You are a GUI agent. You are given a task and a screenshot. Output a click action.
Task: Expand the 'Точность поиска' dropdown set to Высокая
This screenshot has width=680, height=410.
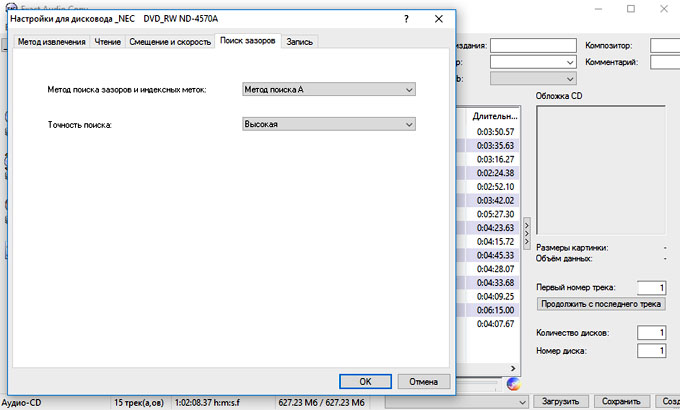[328, 124]
